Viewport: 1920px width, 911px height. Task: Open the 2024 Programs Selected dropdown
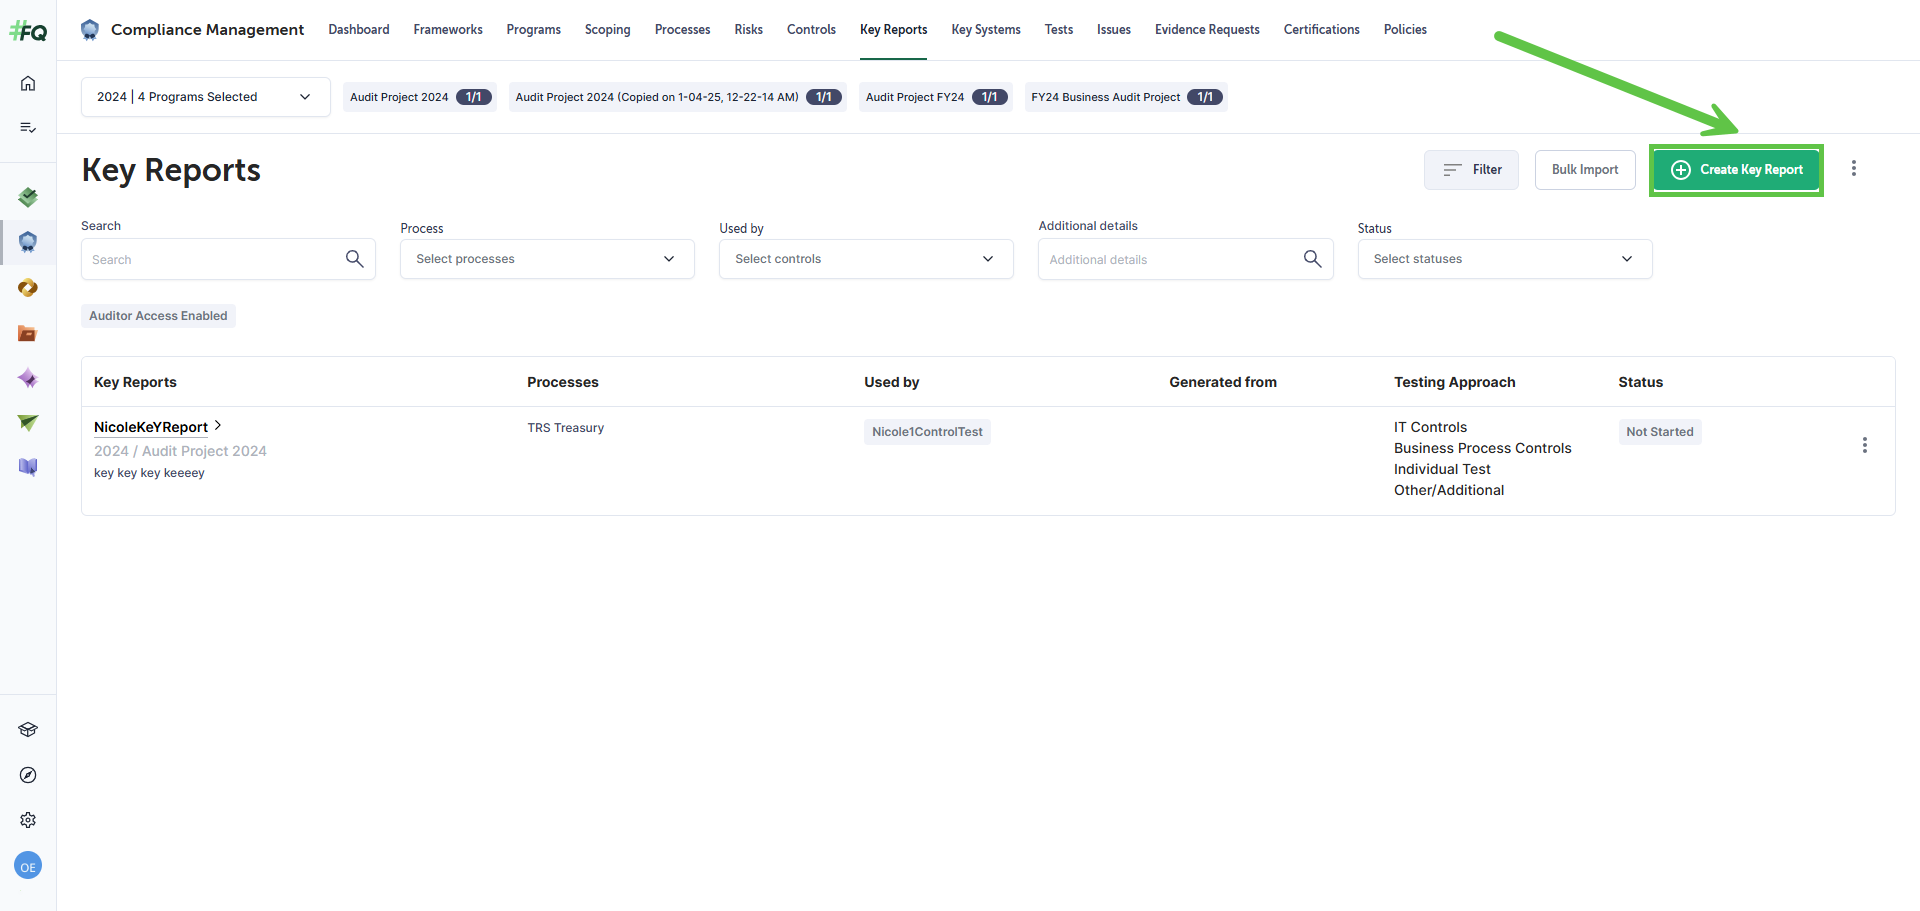(x=205, y=97)
